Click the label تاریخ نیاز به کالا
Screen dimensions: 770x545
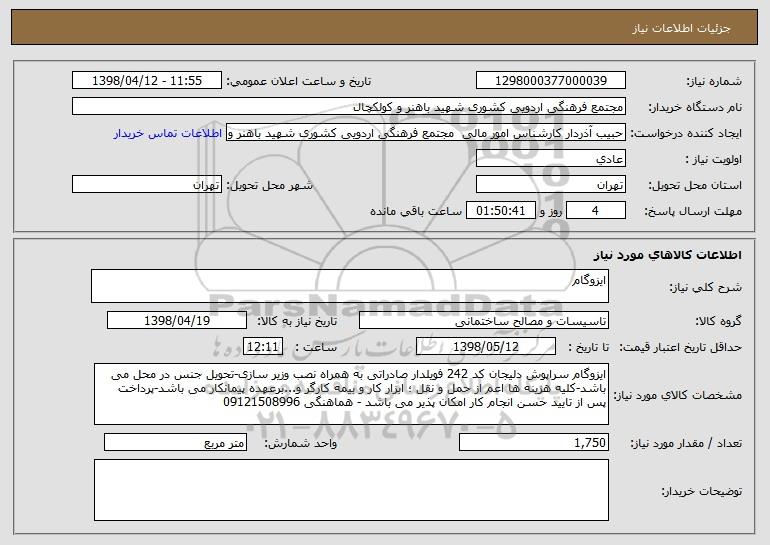(x=297, y=322)
